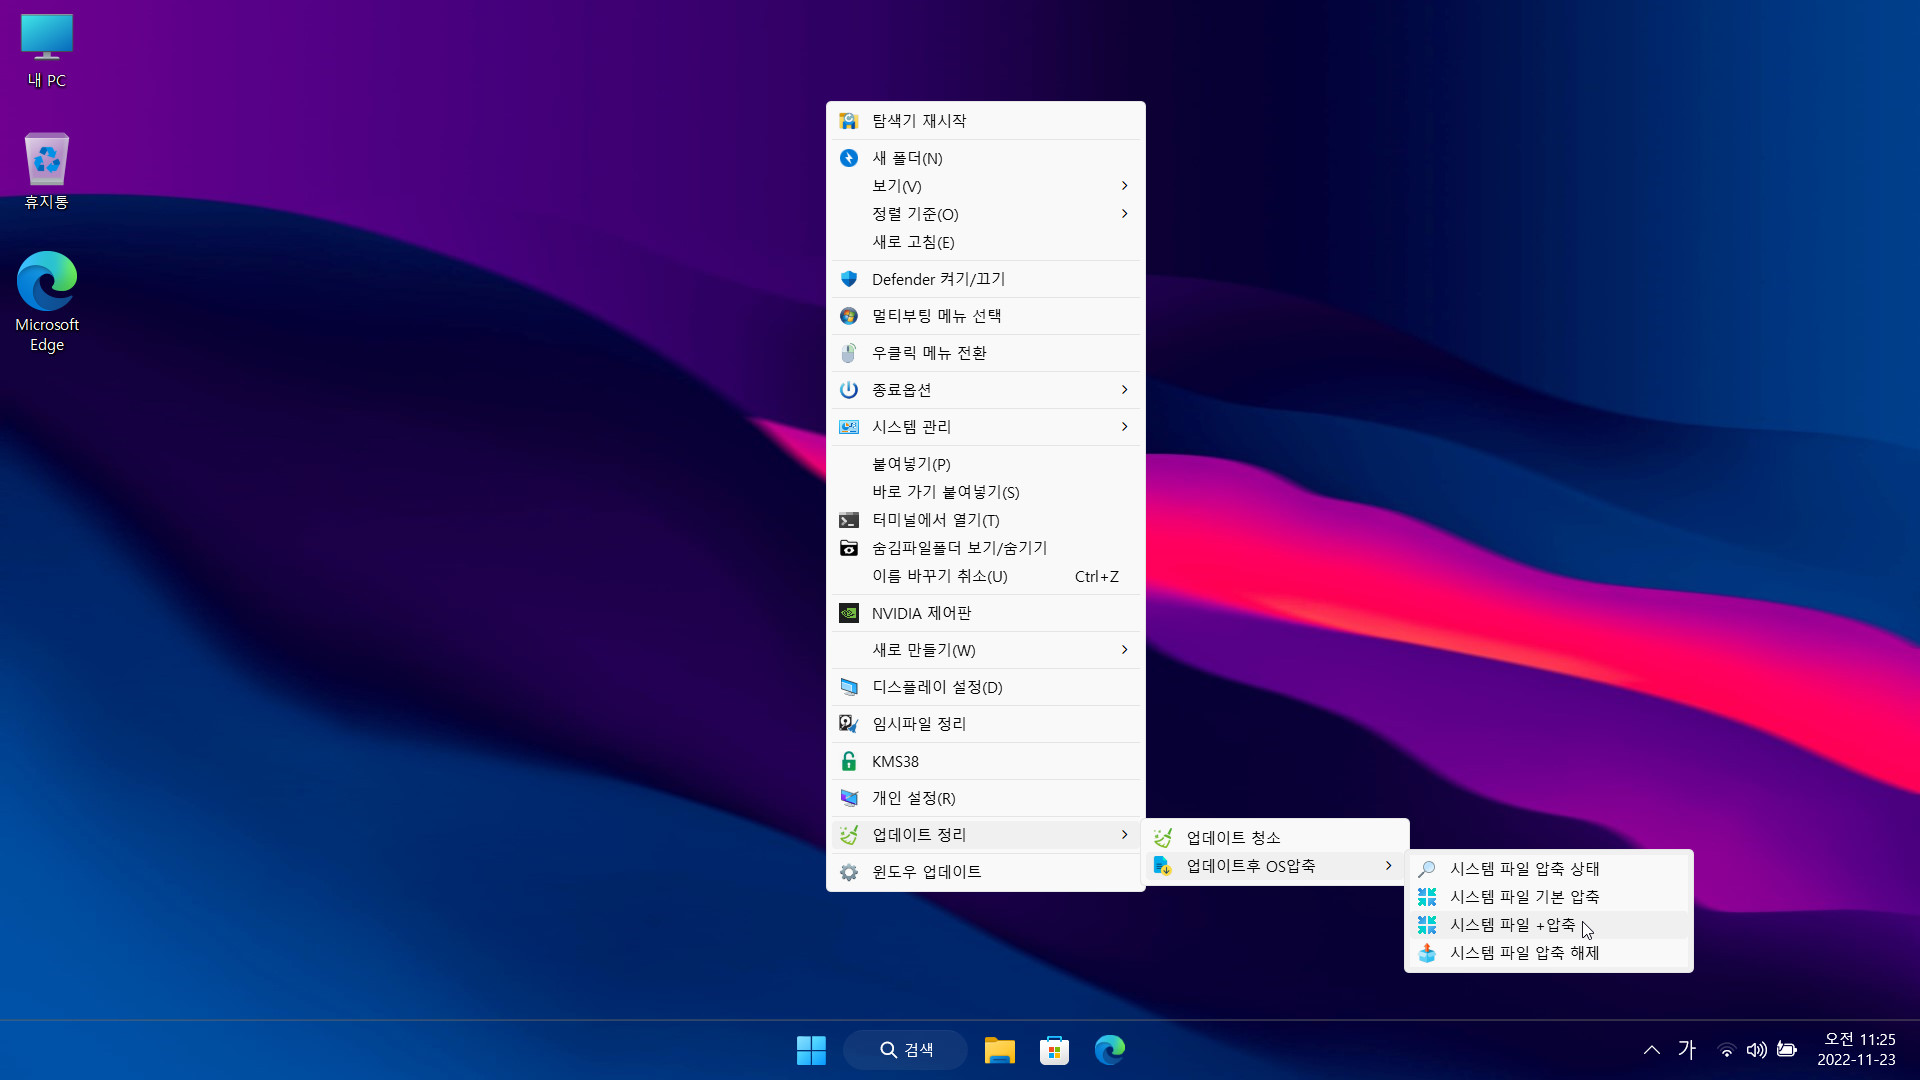The image size is (1920, 1080).
Task: Expand the 정렬 기준(O) submenu arrow
Action: point(1125,214)
